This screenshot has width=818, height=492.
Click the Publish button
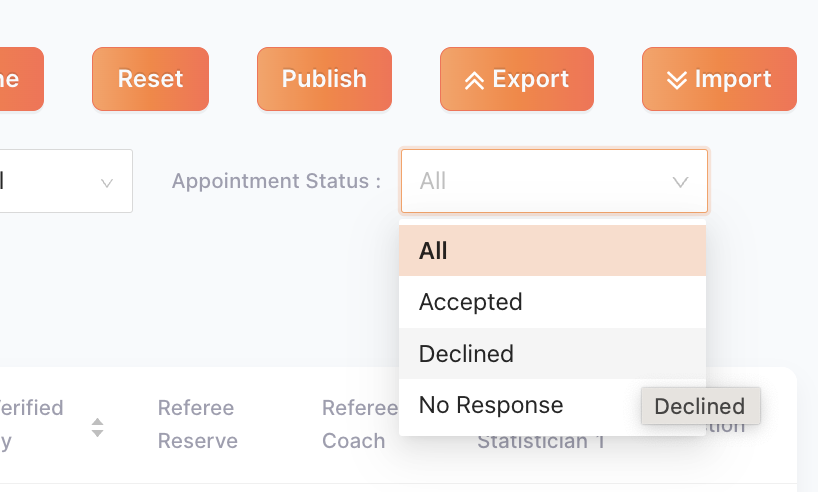(x=324, y=79)
